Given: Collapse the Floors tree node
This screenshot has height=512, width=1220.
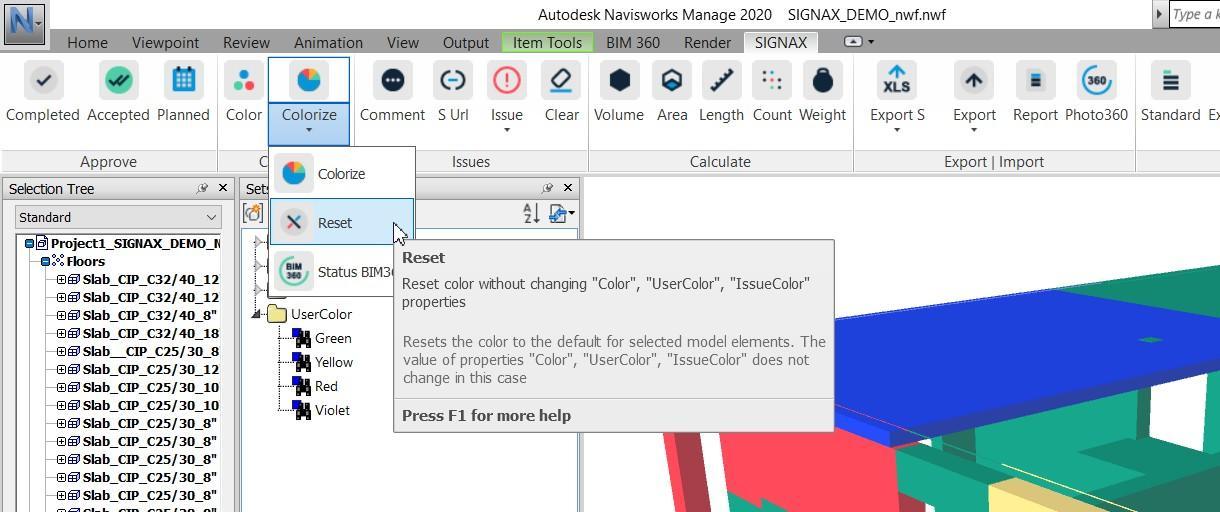Looking at the screenshot, I should point(45,261).
